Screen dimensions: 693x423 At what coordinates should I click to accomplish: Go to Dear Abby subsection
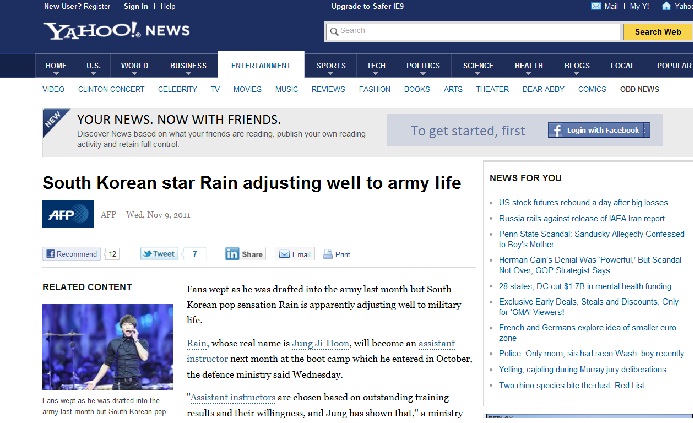coord(544,89)
